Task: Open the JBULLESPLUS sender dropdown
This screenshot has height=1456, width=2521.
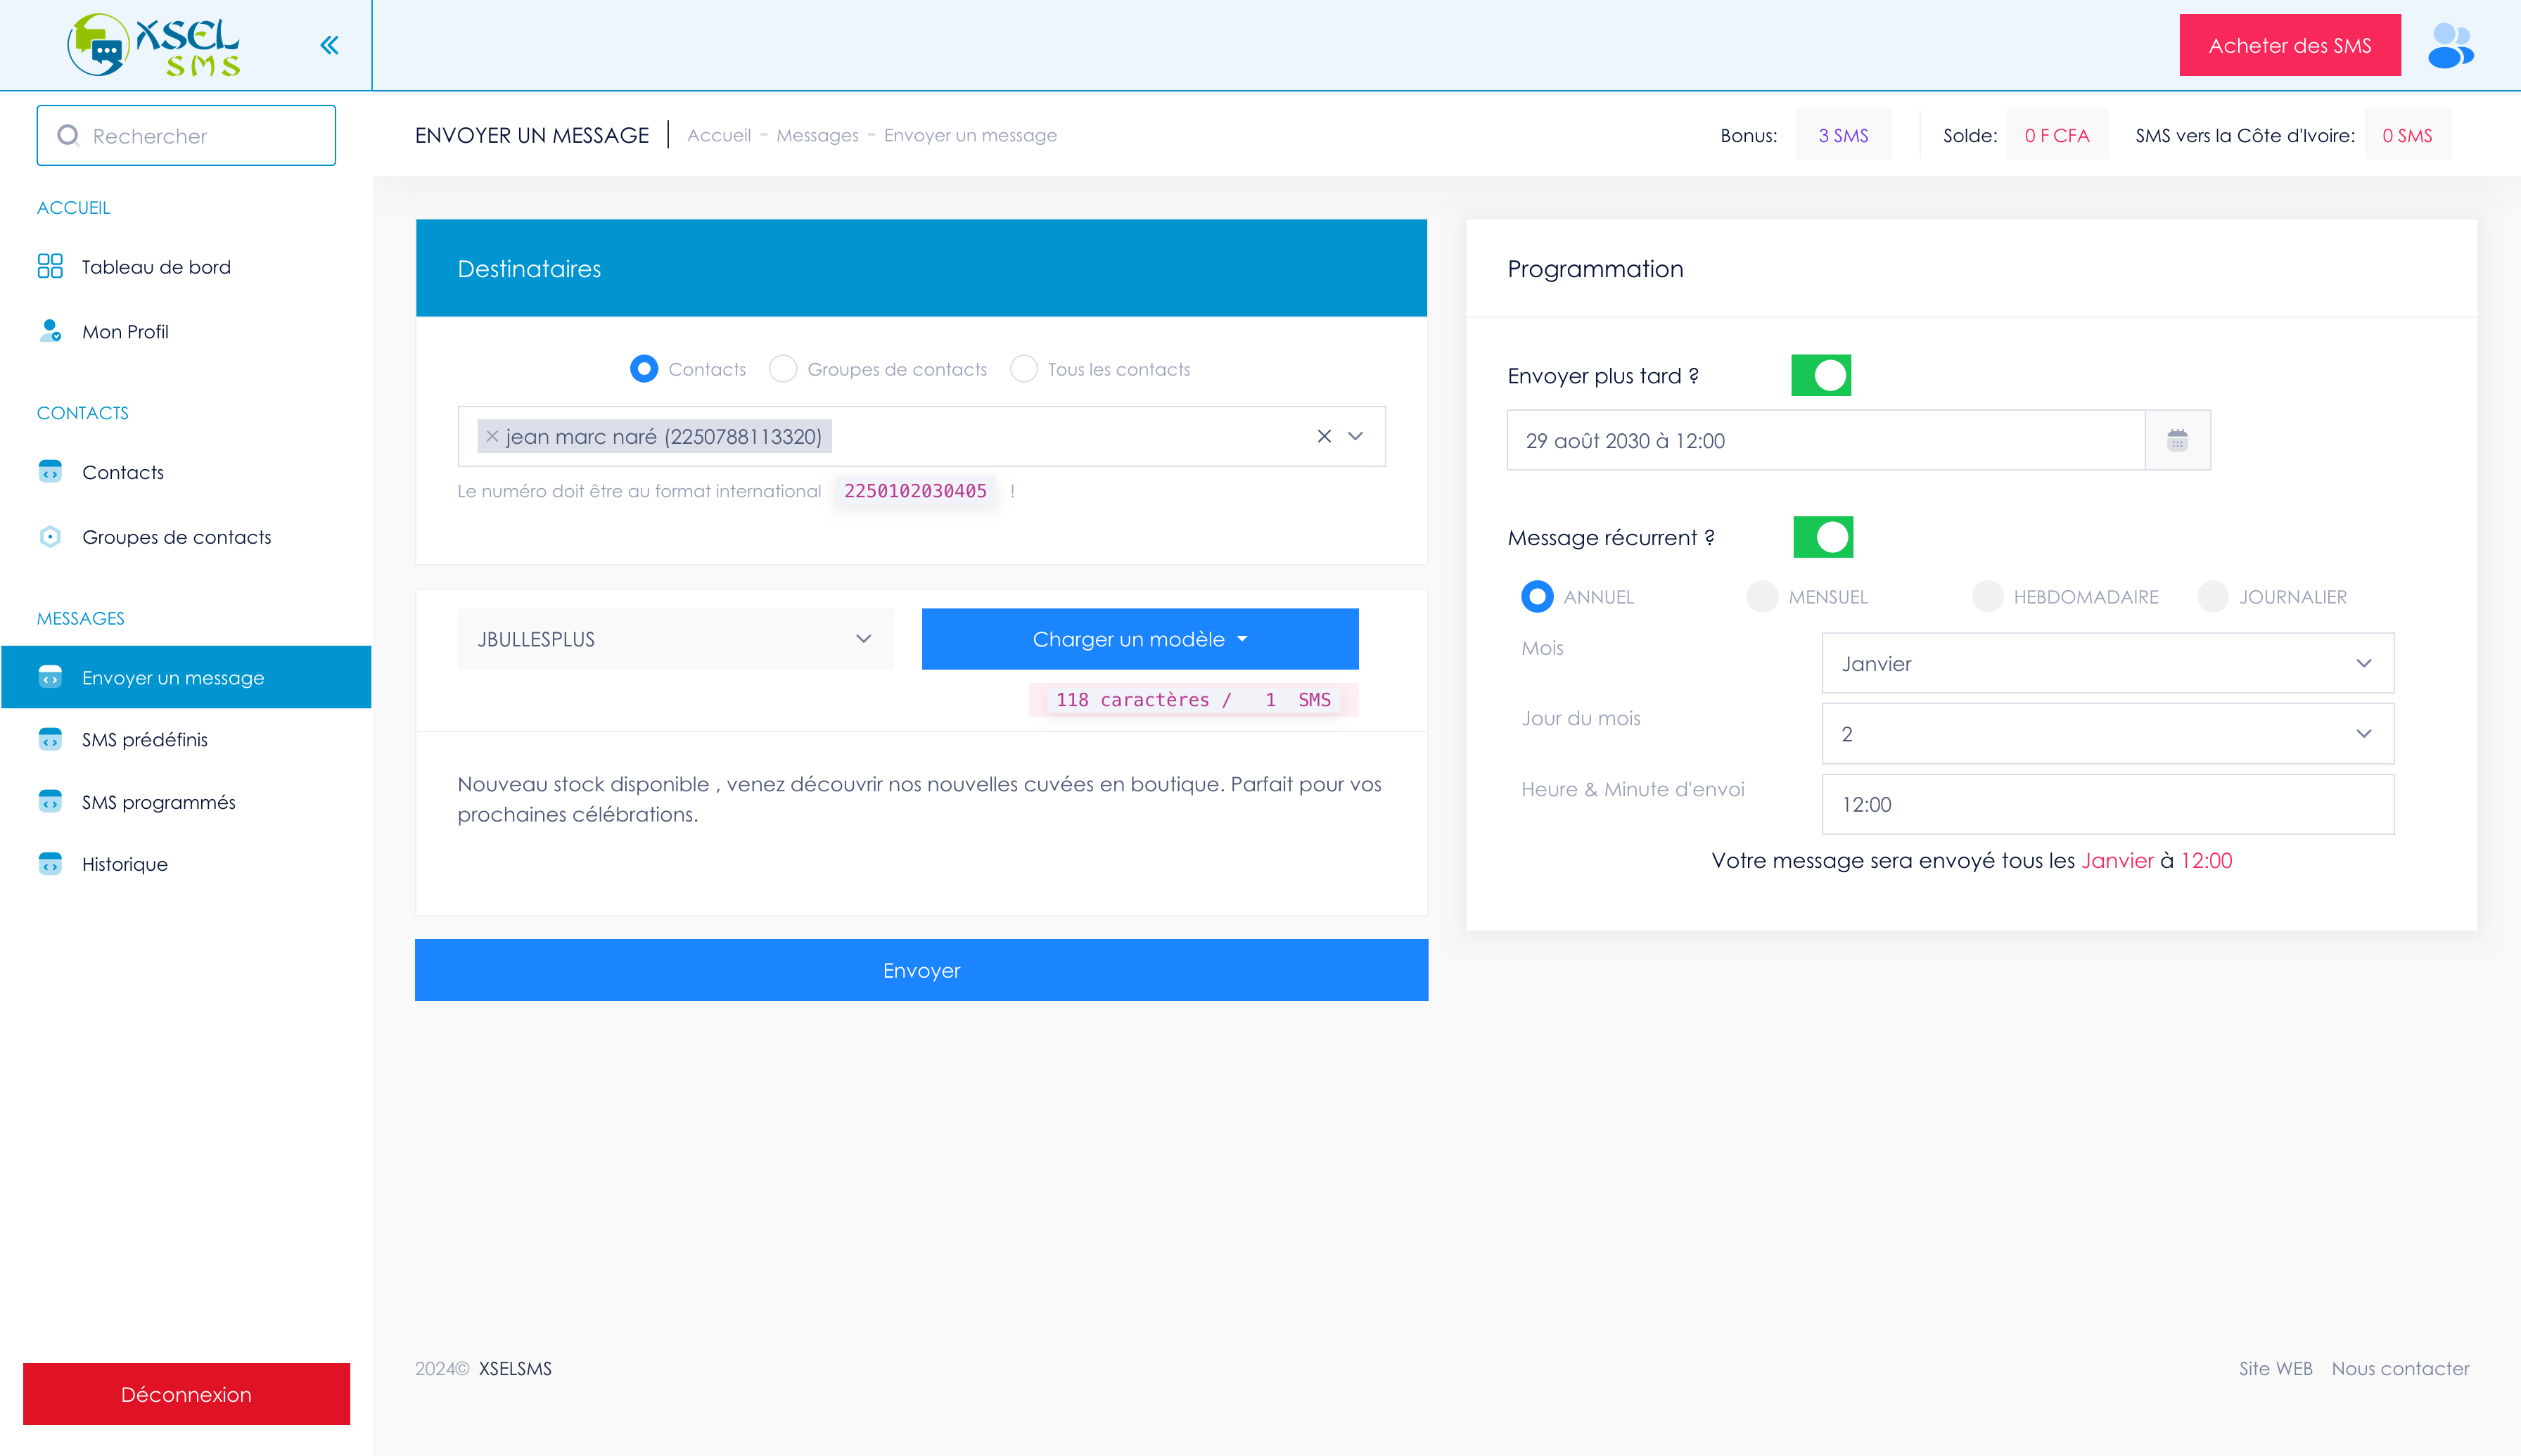Action: (675, 639)
